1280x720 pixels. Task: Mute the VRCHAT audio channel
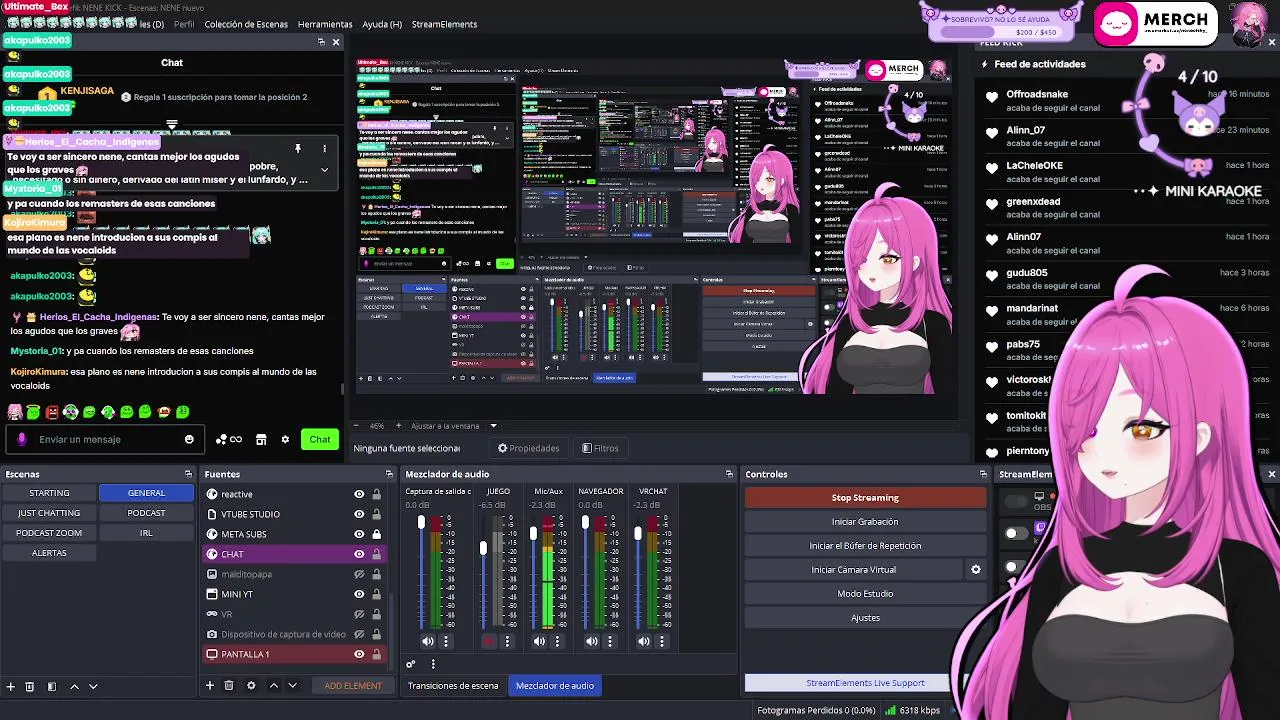click(x=644, y=641)
